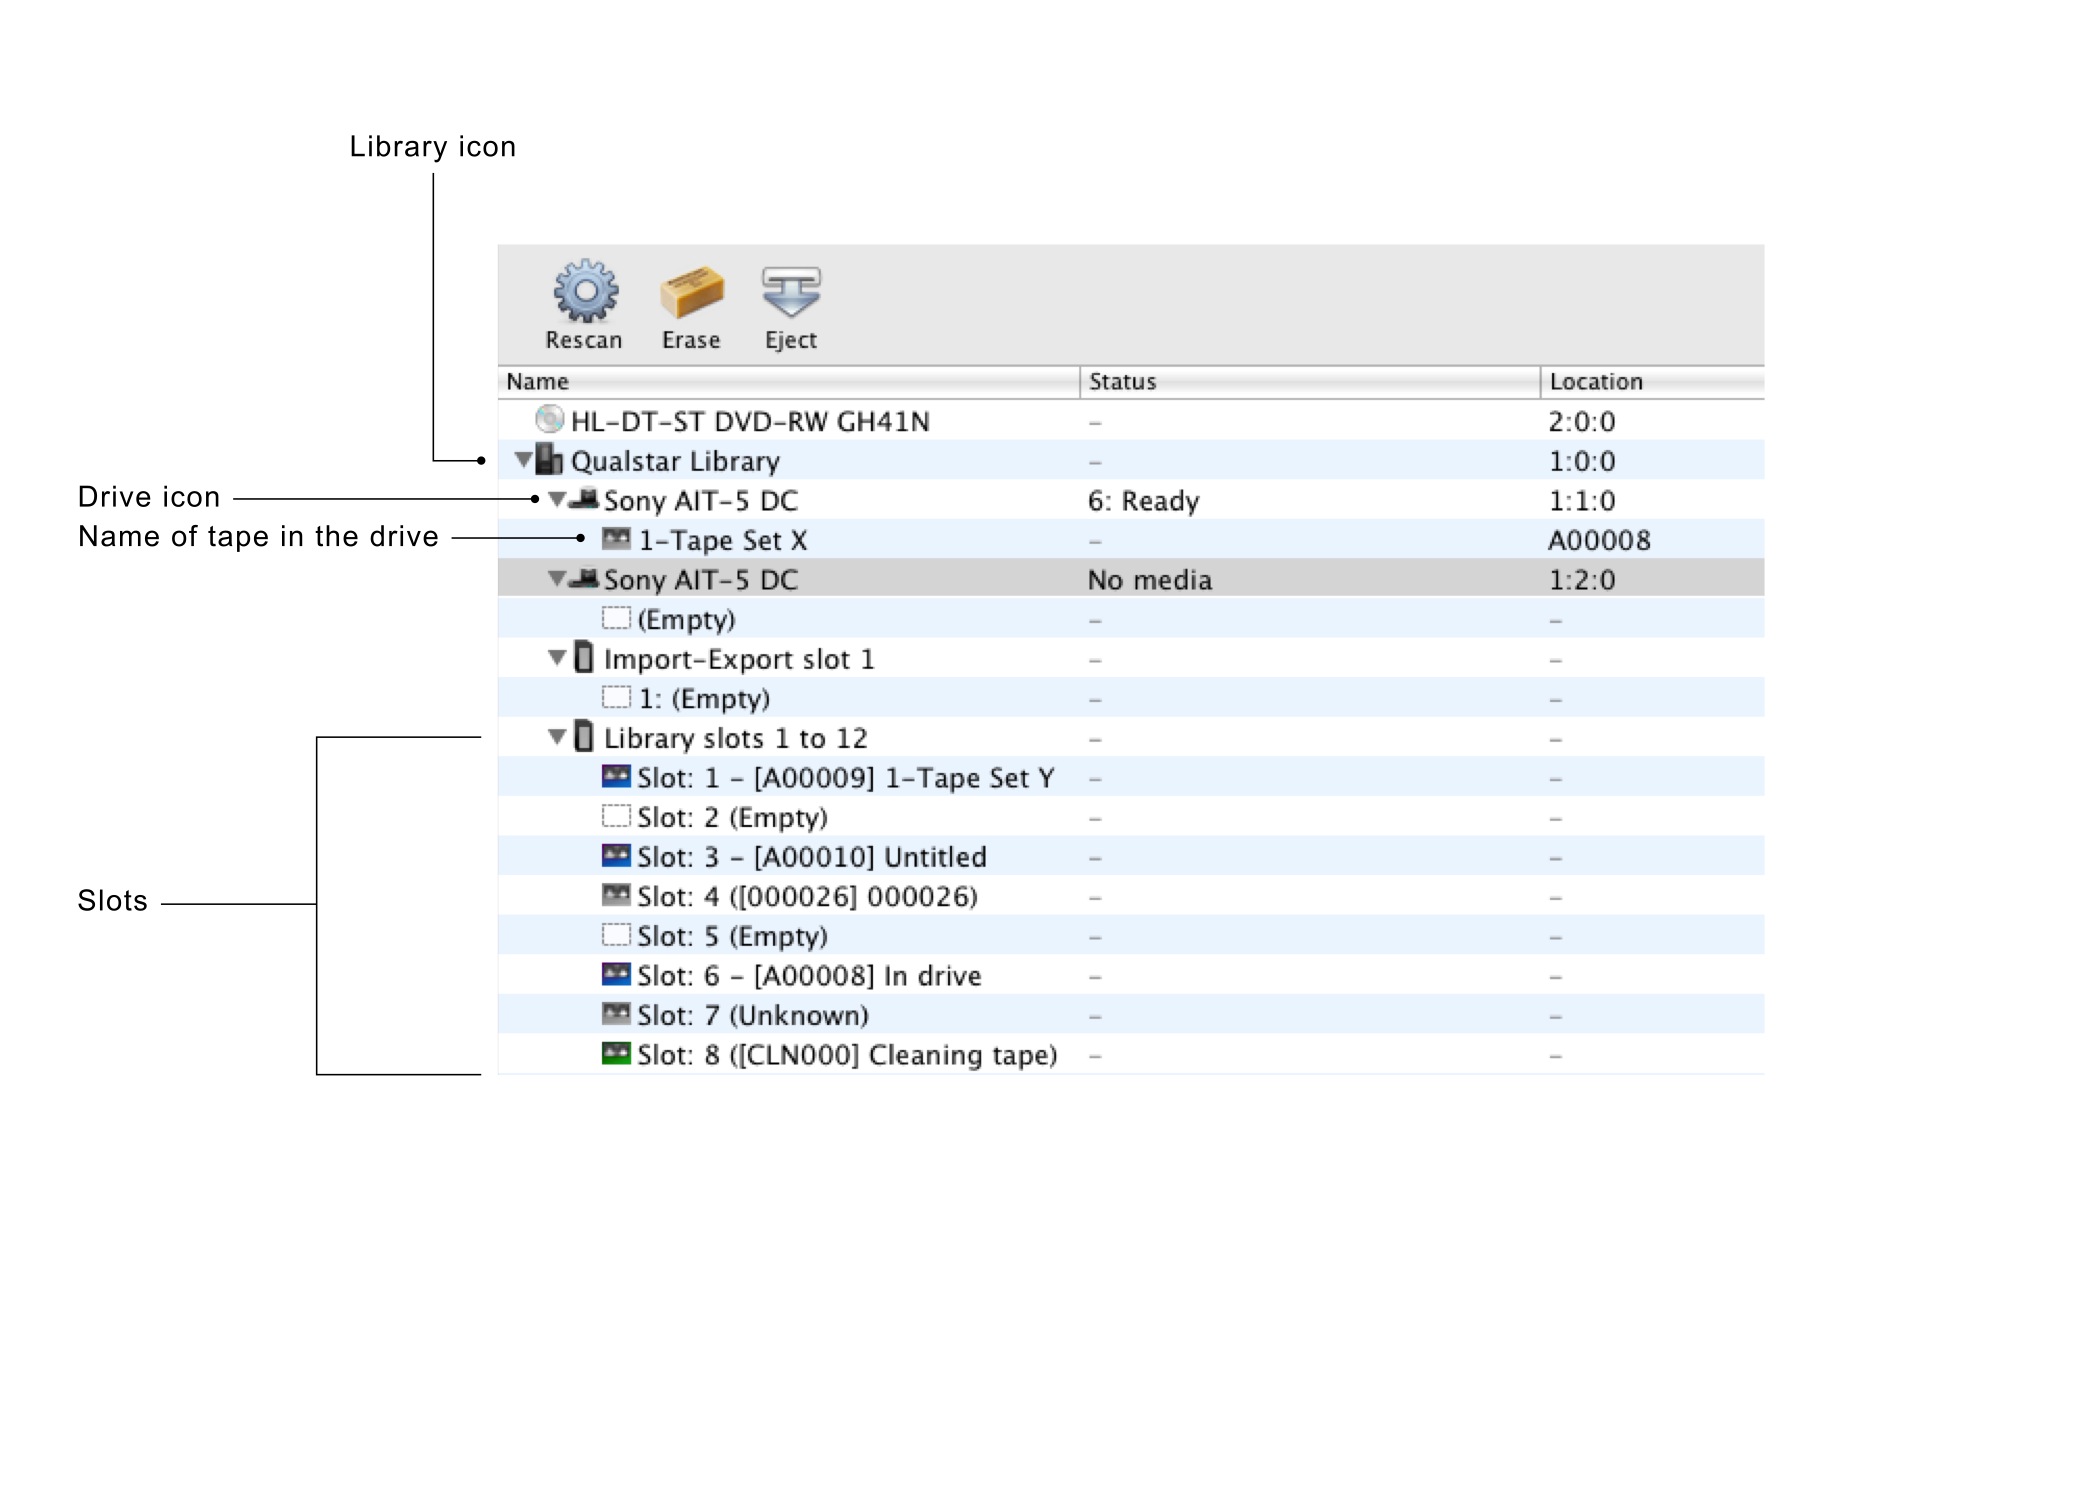Click the Qualstar Library icon
Image resolution: width=2100 pixels, height=1500 pixels.
tap(549, 459)
